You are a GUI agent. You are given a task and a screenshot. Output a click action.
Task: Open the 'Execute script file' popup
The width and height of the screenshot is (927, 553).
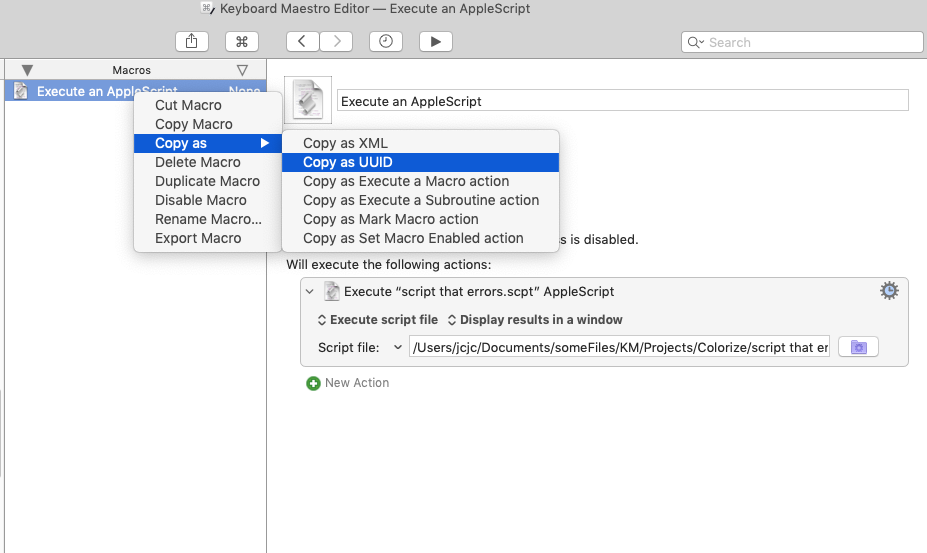pyautogui.click(x=378, y=320)
